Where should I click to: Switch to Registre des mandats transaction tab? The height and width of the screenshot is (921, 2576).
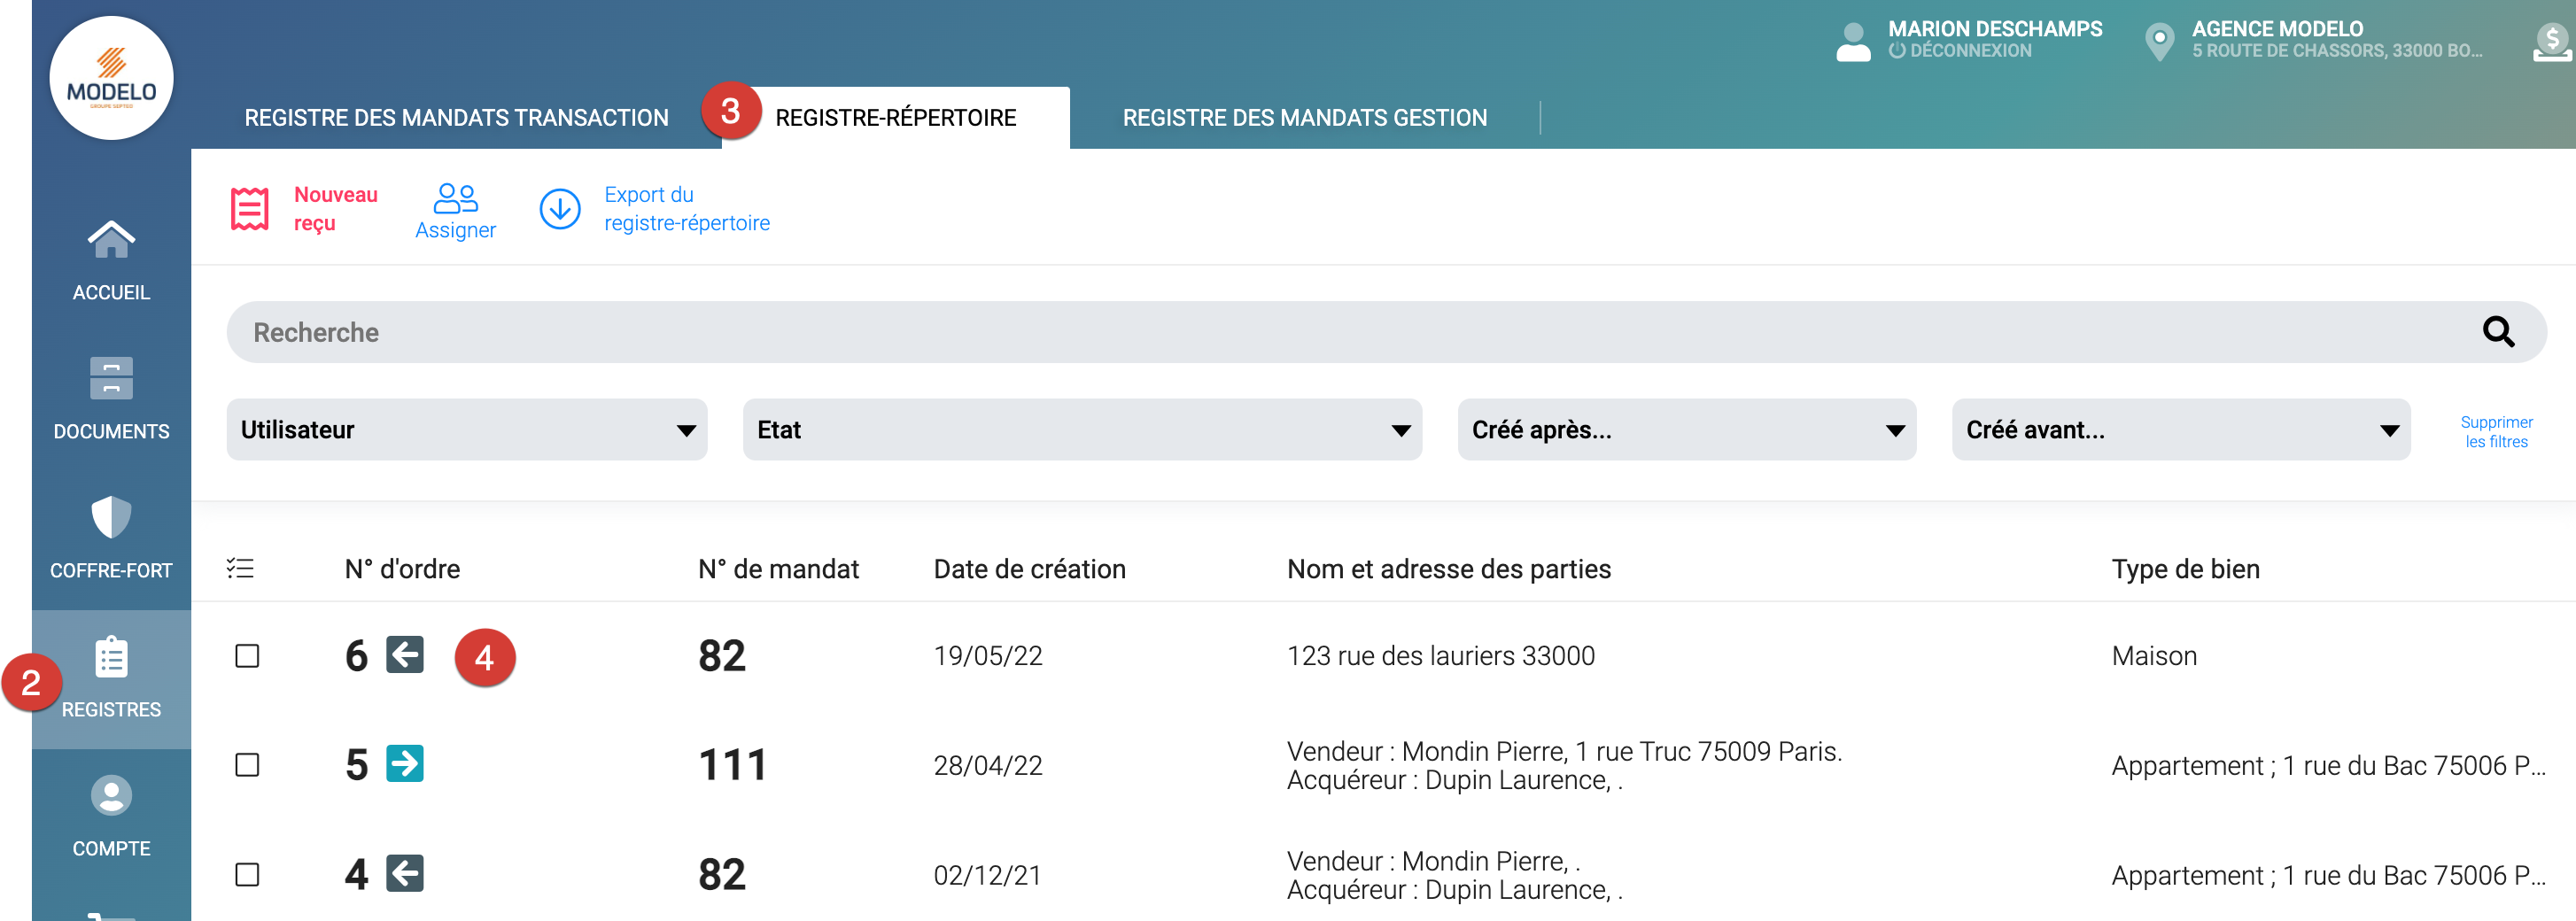pyautogui.click(x=456, y=118)
